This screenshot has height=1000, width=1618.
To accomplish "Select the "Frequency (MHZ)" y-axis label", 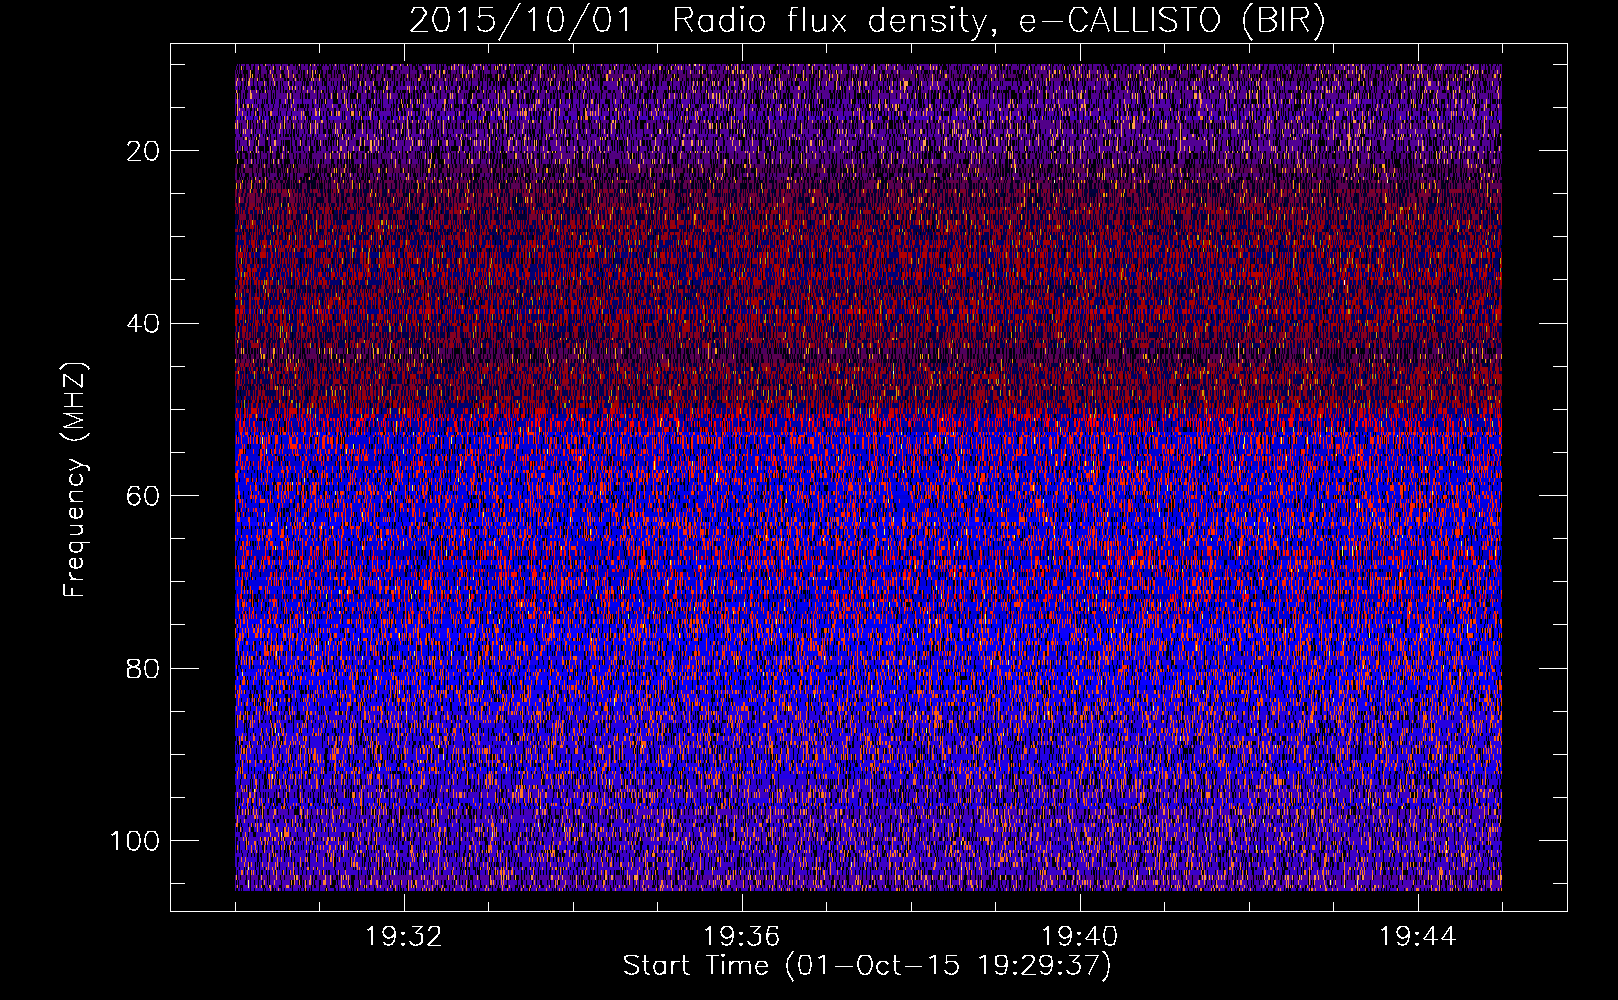I will pos(75,480).
